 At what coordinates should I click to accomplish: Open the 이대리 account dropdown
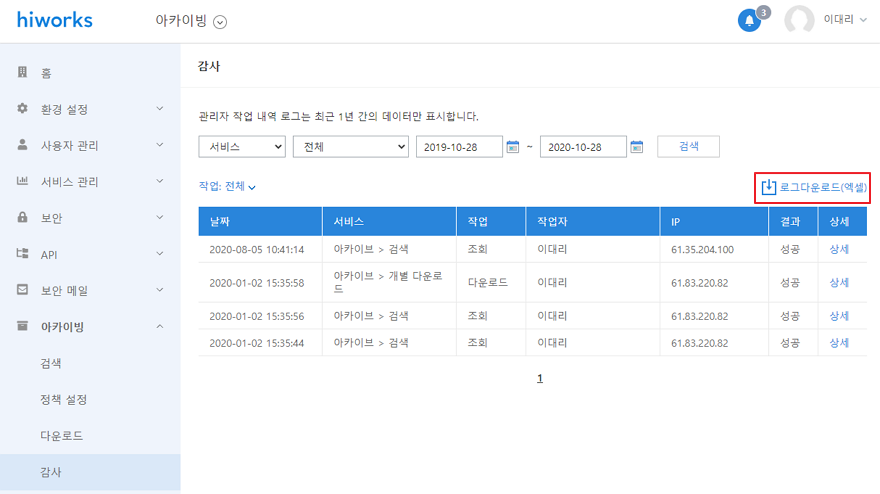click(845, 20)
